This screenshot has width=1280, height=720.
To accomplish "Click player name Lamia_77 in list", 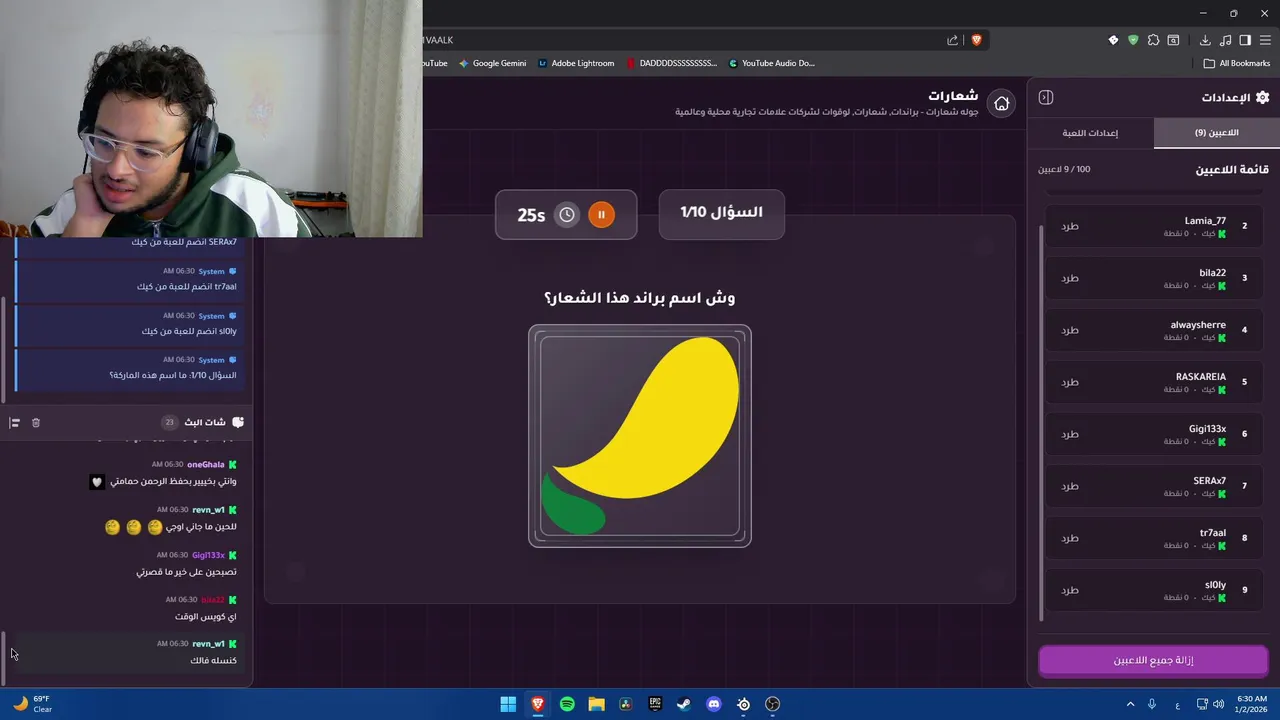I will 1205,221.
